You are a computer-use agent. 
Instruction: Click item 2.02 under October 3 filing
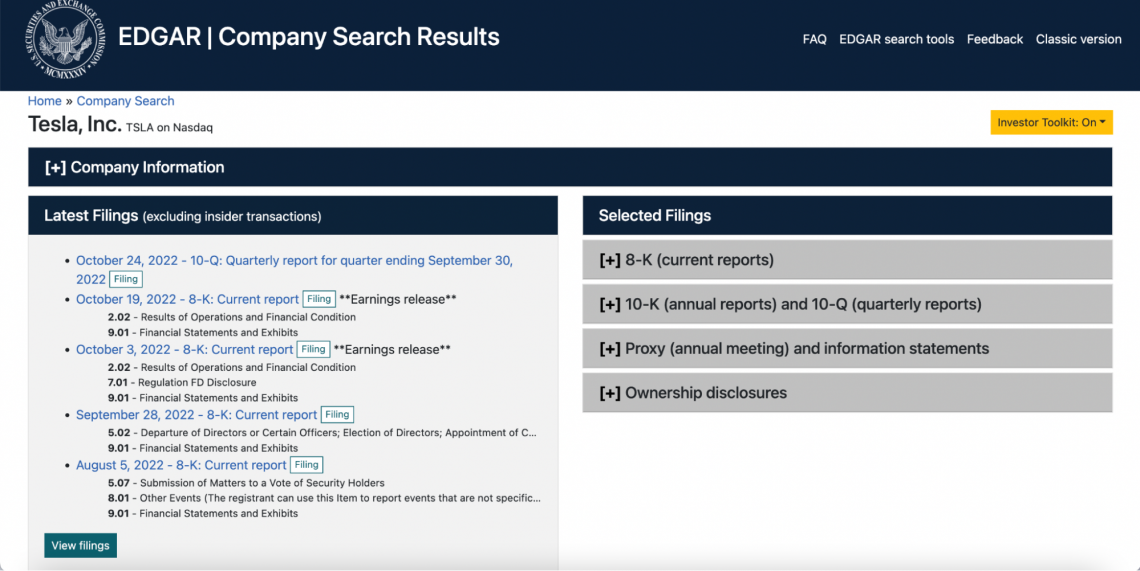[232, 367]
